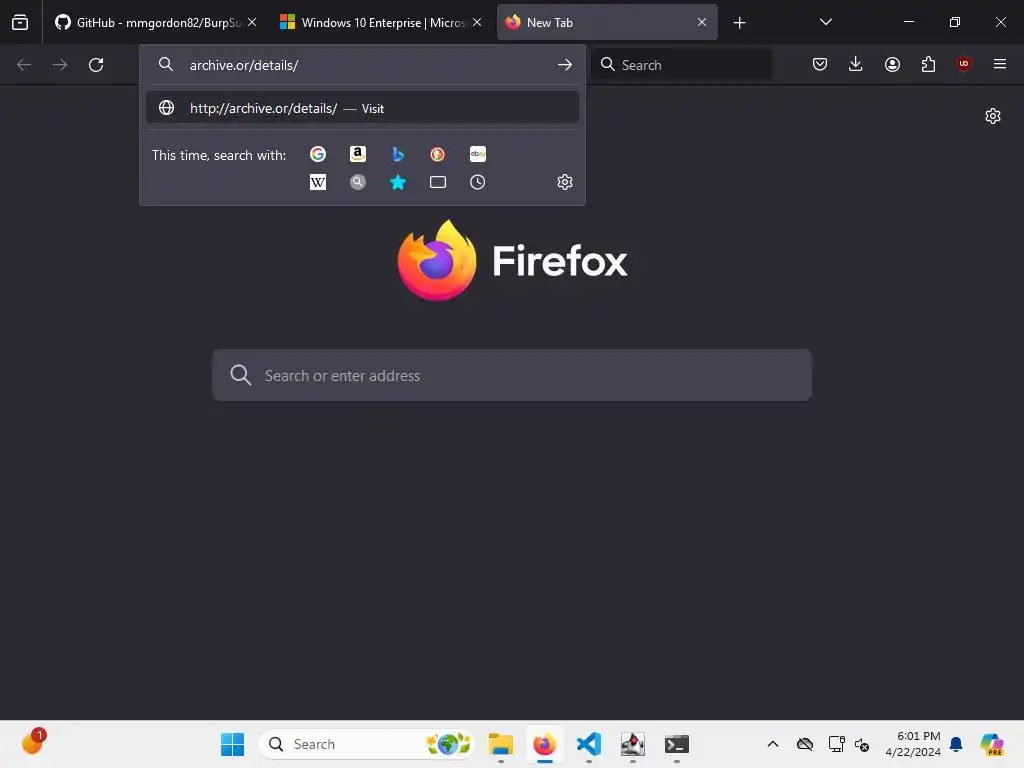Close the Windows 10 Enterprise tab
The image size is (1024, 768).
[x=477, y=22]
